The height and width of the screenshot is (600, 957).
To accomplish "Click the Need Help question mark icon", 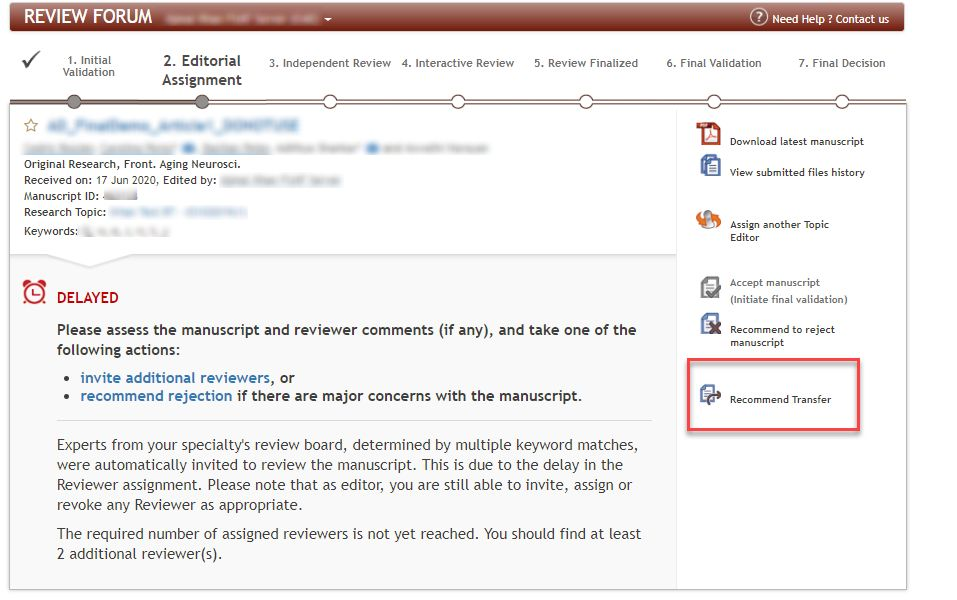I will coord(758,18).
